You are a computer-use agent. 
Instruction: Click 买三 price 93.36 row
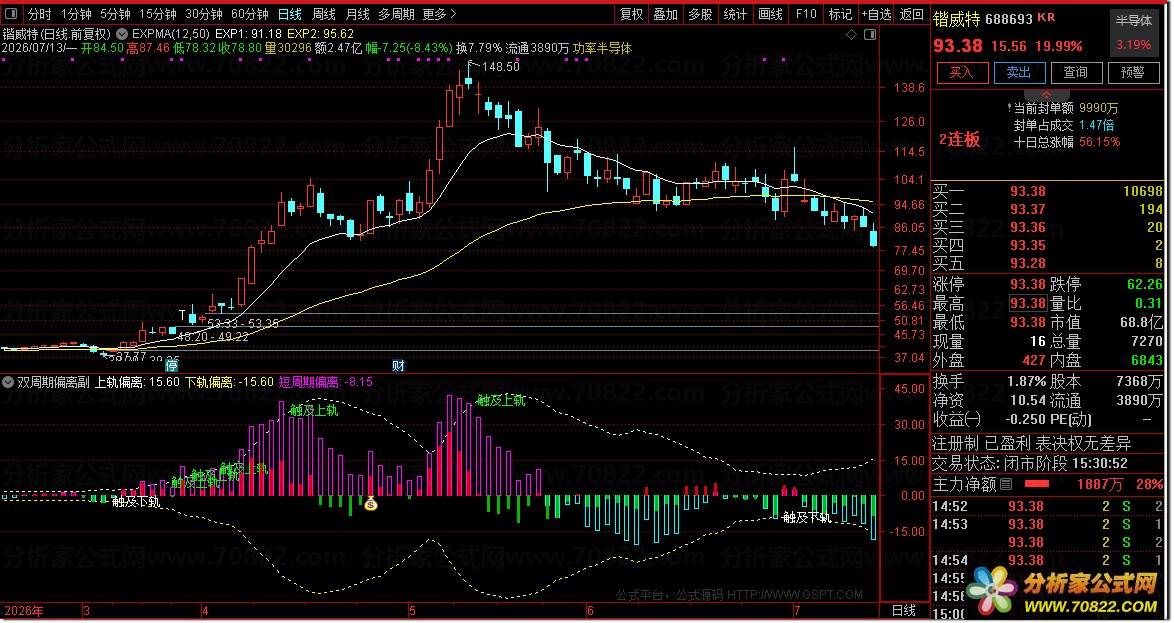coord(1047,227)
